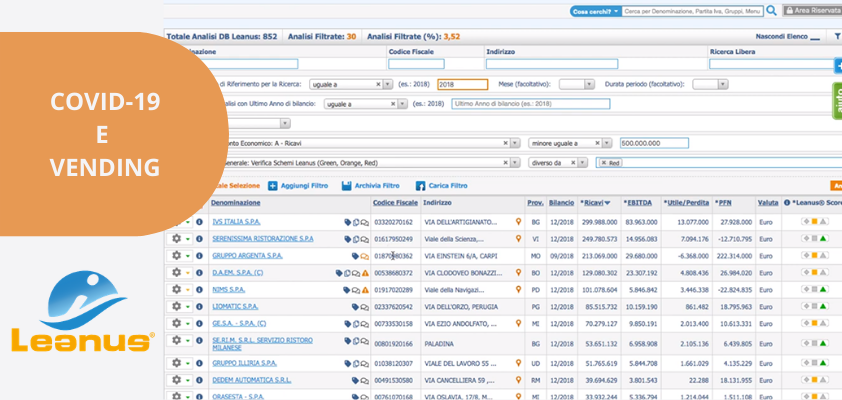Click Carica Filtro button

pyautogui.click(x=442, y=186)
